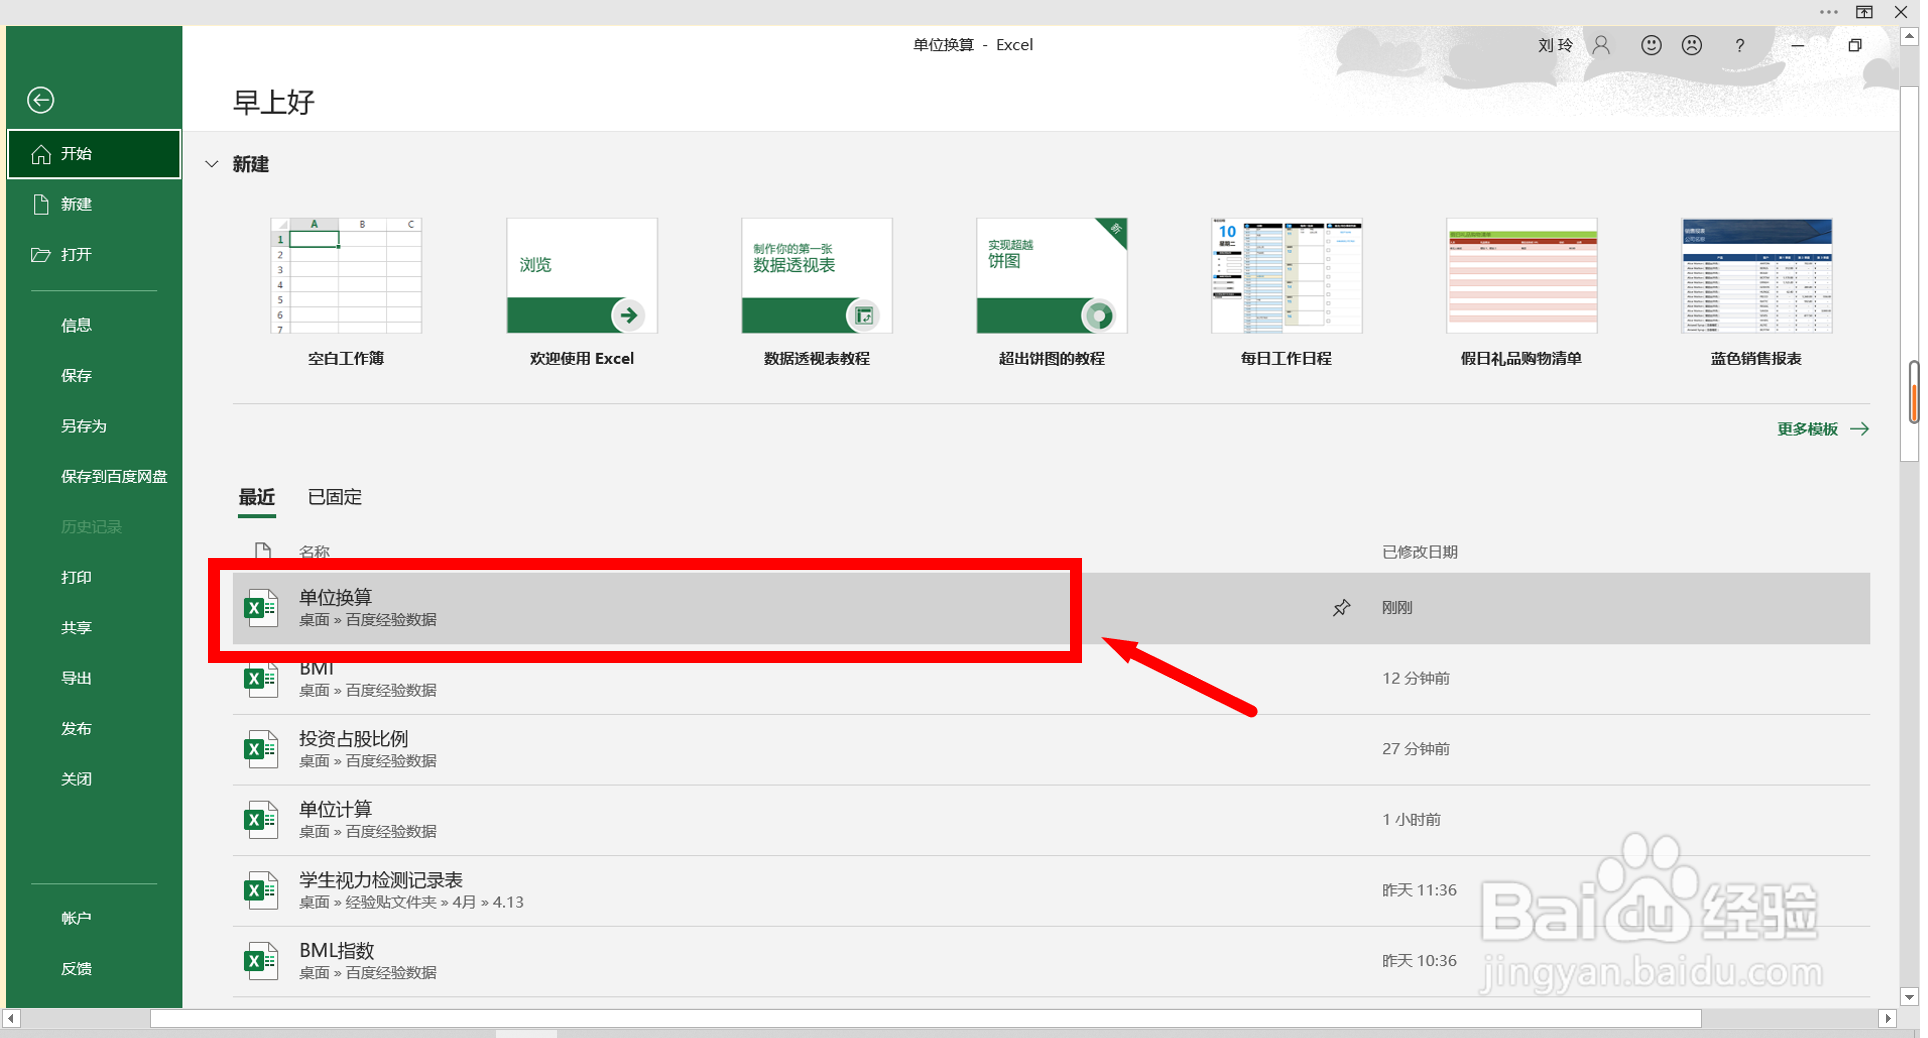Open the 数据透视表教程 template
Image resolution: width=1928 pixels, height=1038 pixels.
point(817,276)
